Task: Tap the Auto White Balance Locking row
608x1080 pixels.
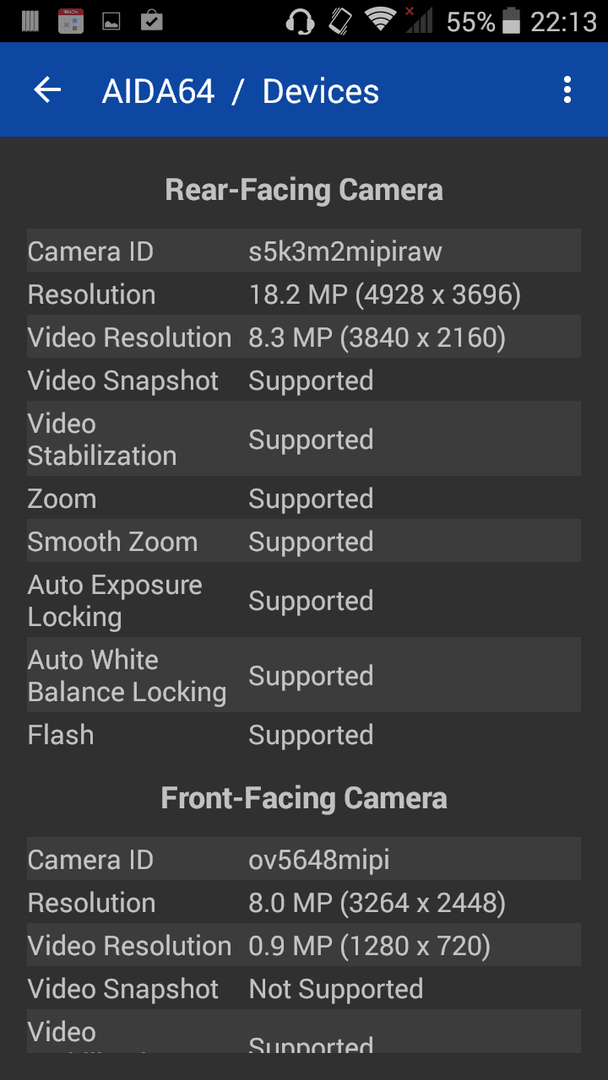Action: (x=304, y=675)
